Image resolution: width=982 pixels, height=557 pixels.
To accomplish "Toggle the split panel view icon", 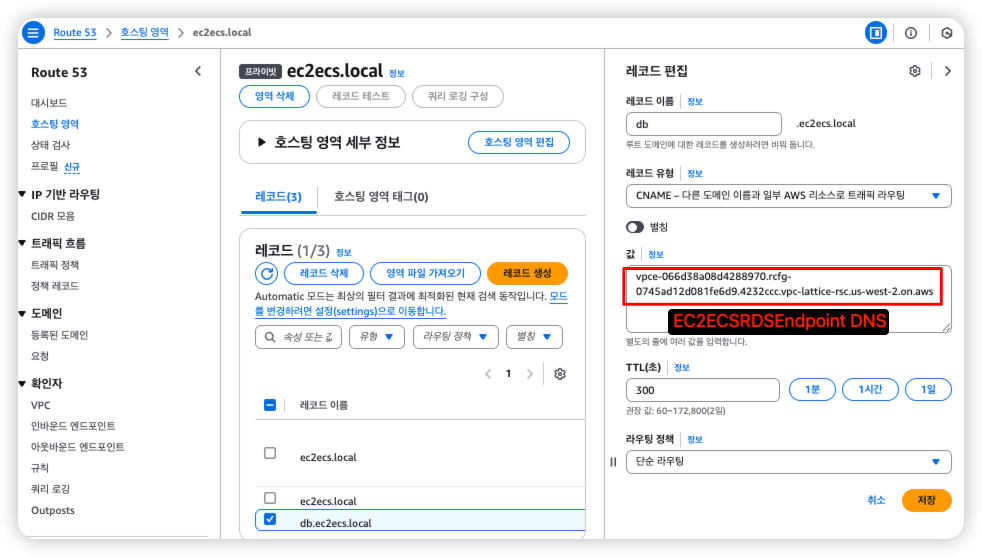I will (876, 33).
